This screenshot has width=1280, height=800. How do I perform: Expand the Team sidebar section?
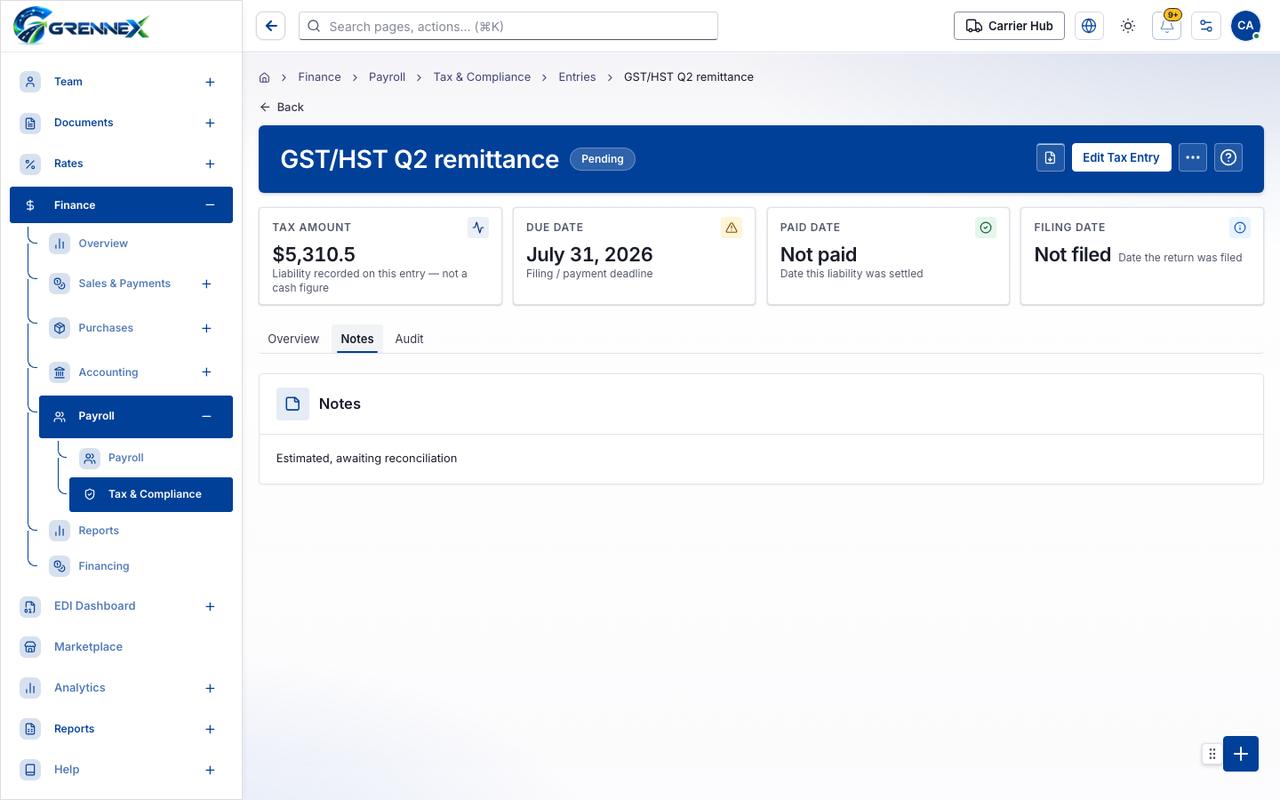pyautogui.click(x=210, y=82)
